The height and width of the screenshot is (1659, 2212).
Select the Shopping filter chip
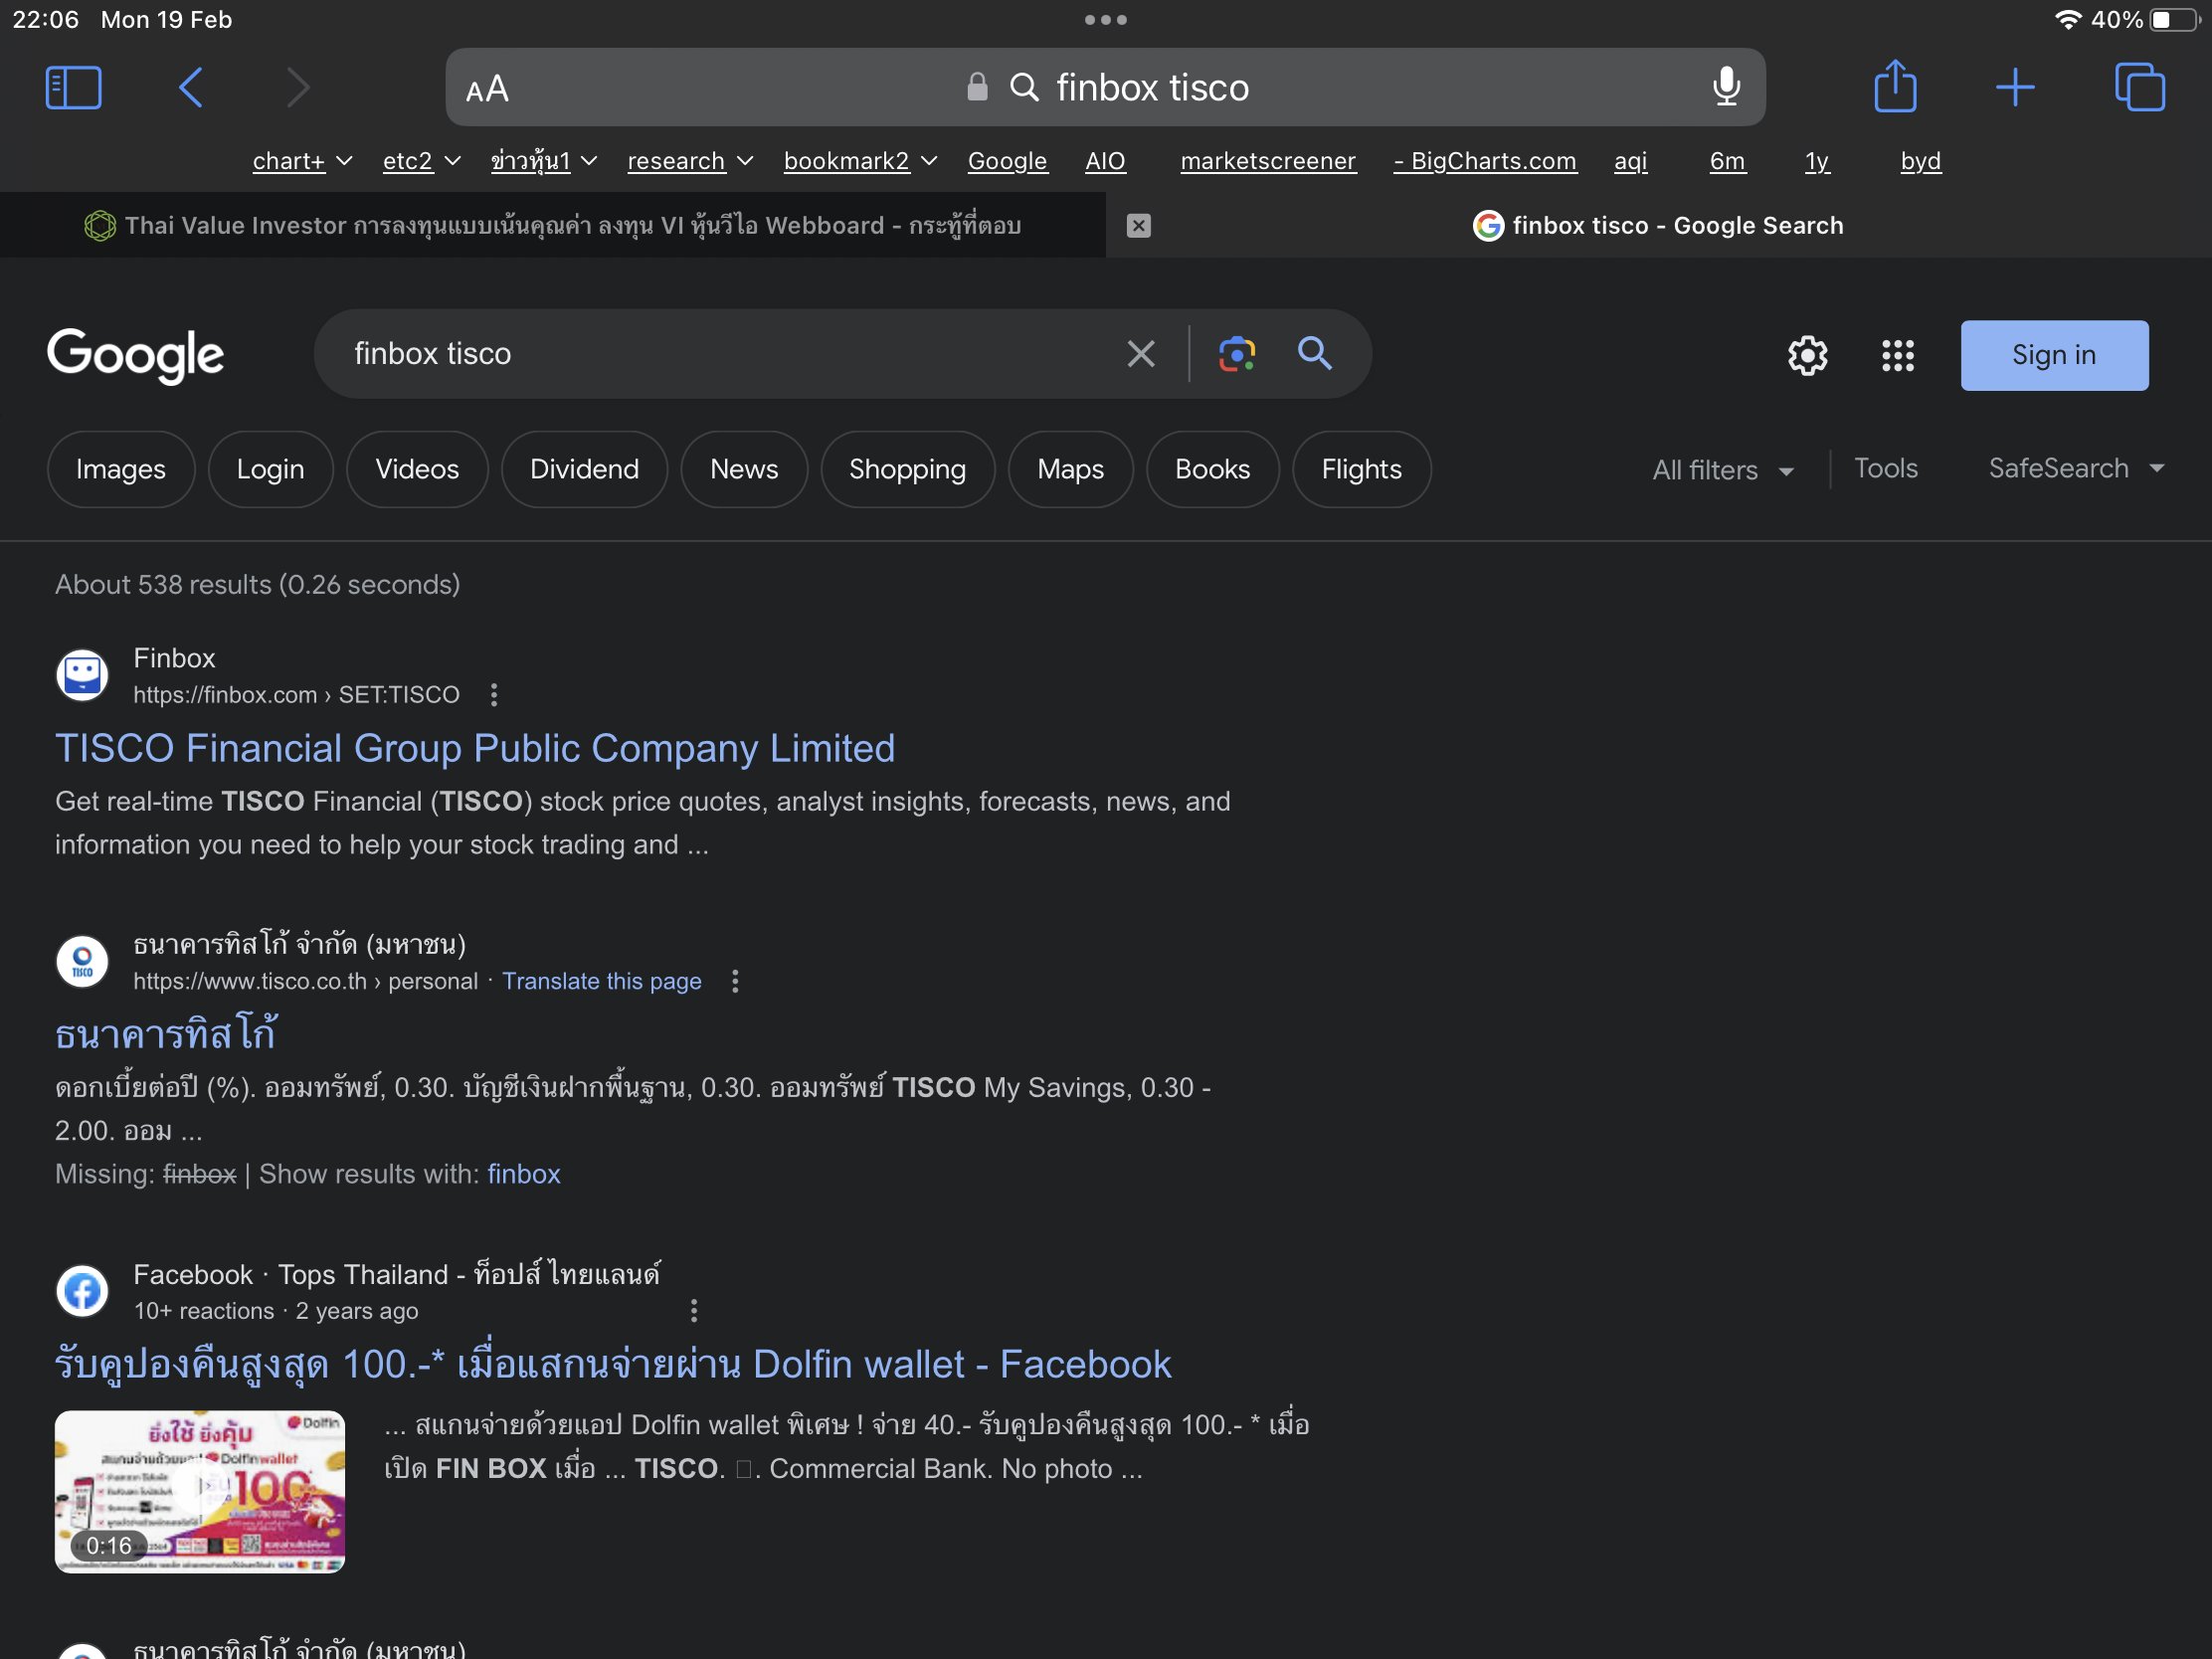pyautogui.click(x=907, y=470)
